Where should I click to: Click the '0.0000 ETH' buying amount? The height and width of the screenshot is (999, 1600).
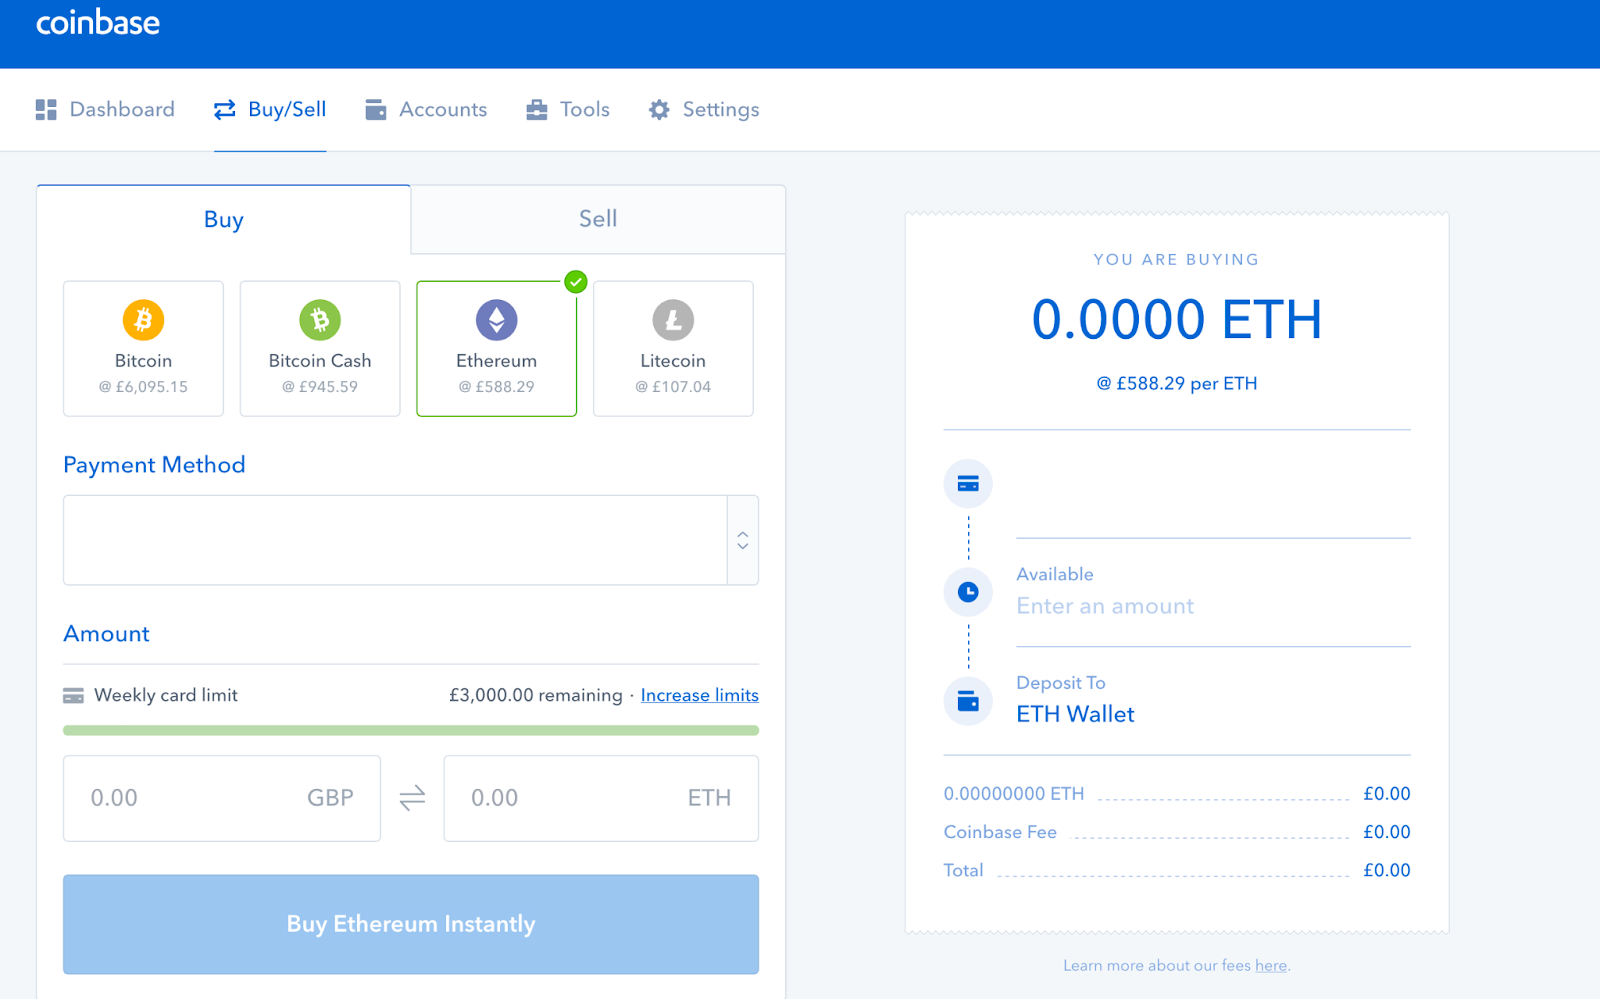tap(1177, 320)
